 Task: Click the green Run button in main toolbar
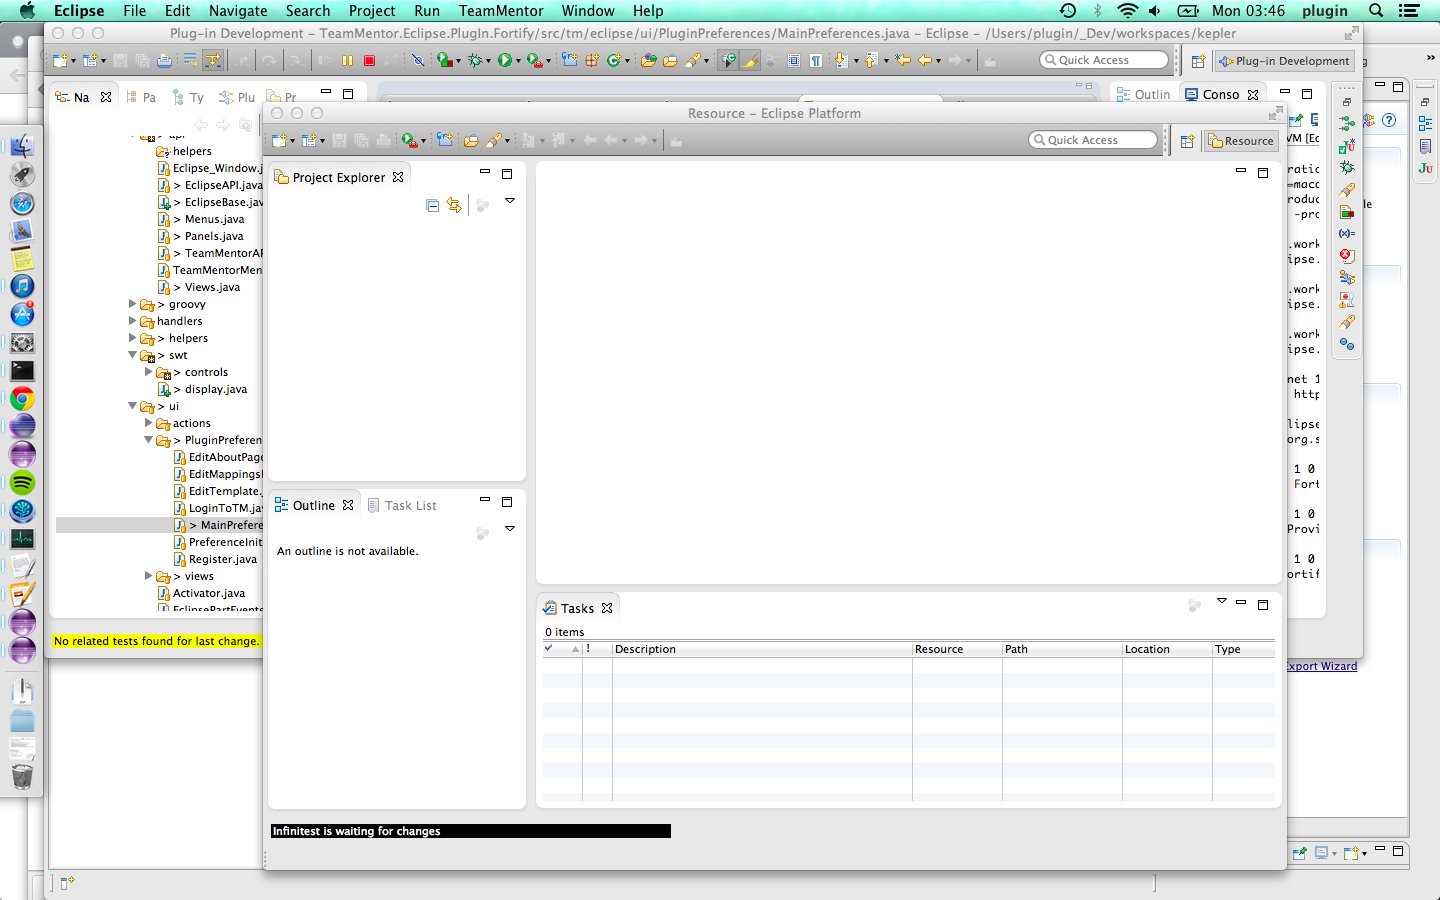point(505,61)
